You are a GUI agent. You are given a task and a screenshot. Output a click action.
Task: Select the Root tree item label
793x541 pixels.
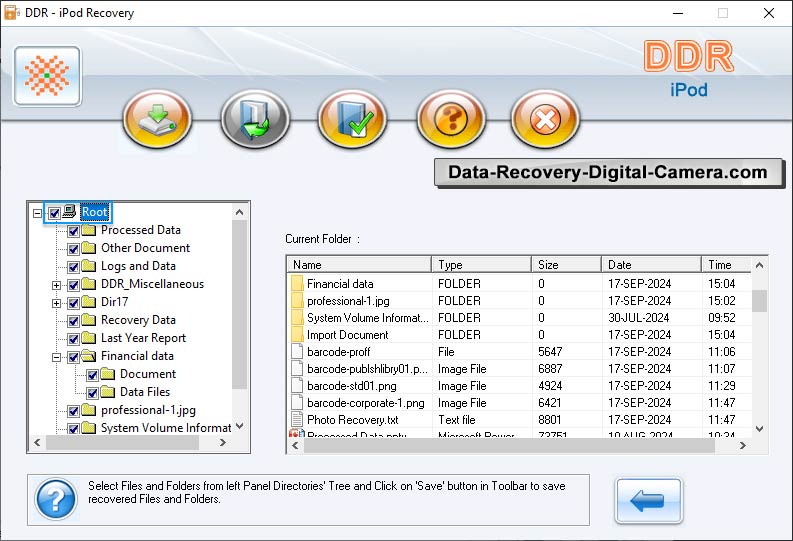tap(95, 212)
